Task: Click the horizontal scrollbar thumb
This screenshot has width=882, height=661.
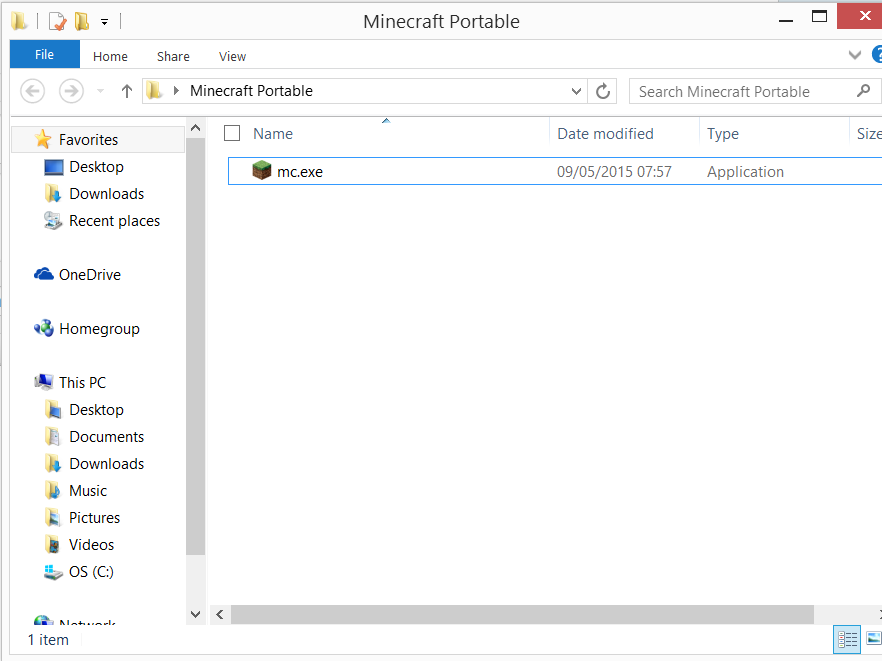Action: [x=522, y=615]
